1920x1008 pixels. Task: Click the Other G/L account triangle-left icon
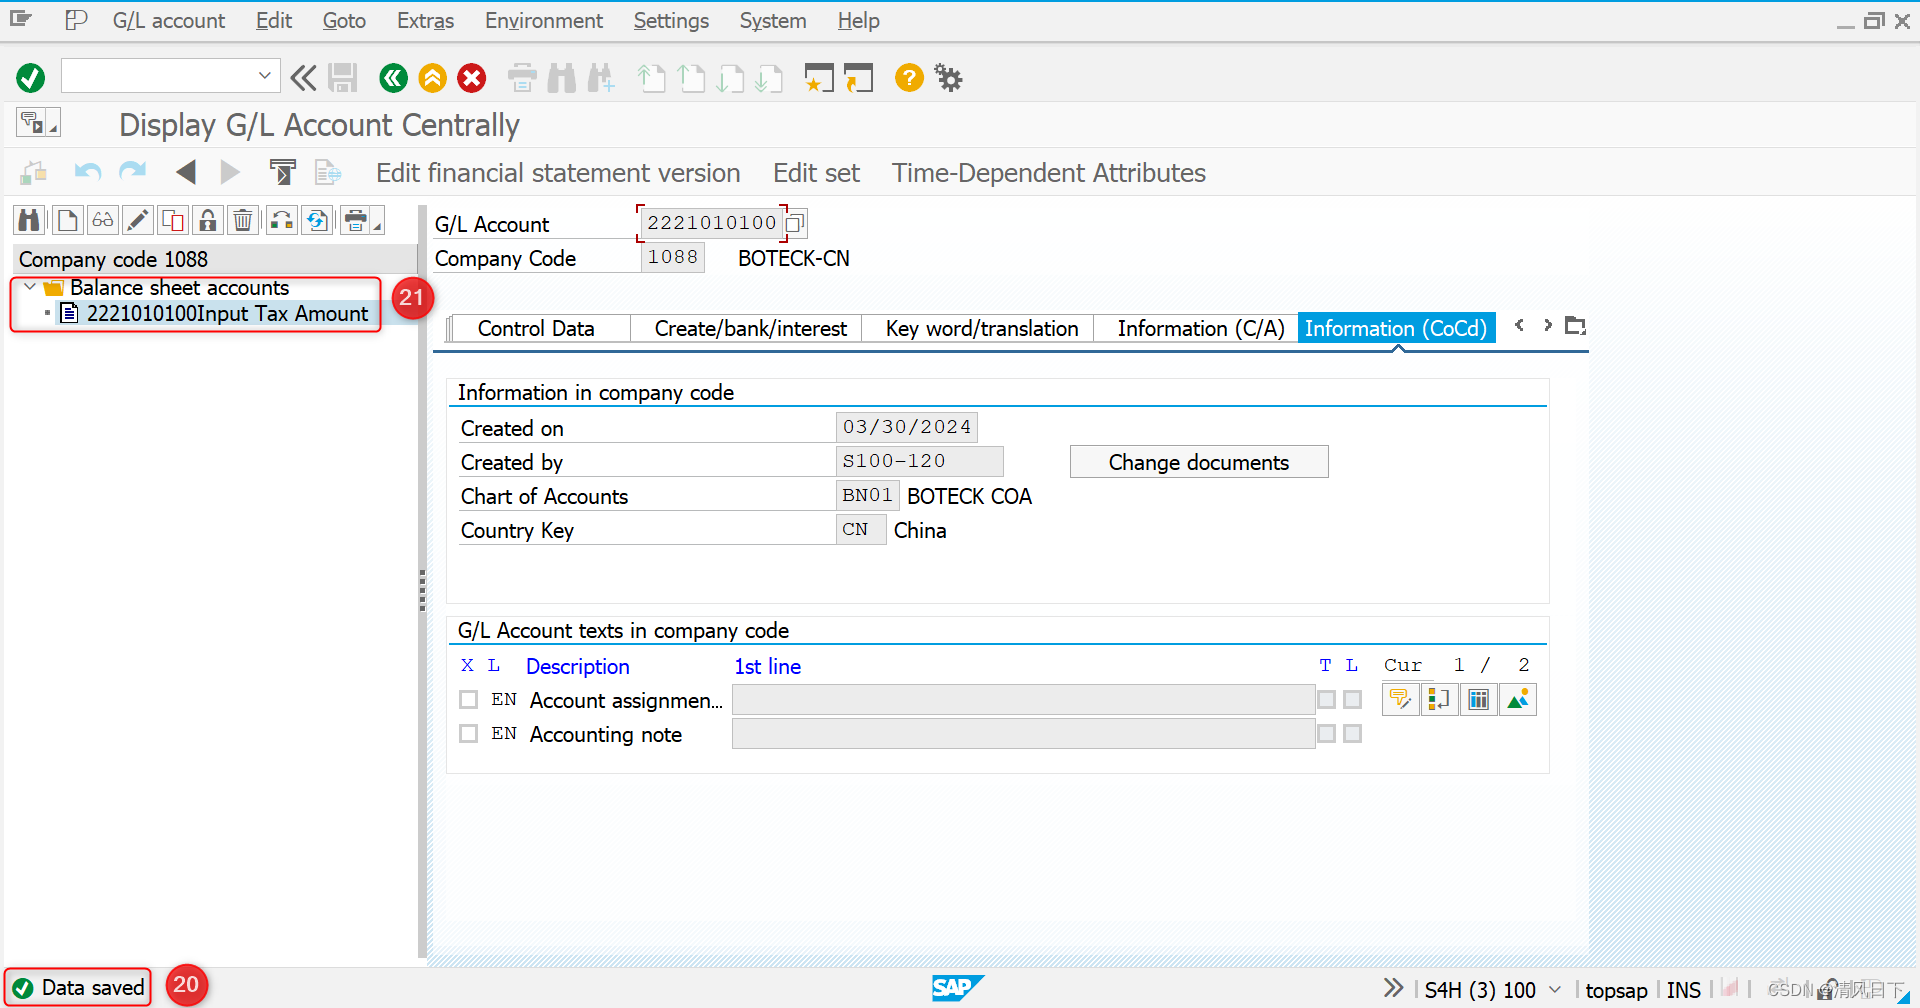coord(185,172)
